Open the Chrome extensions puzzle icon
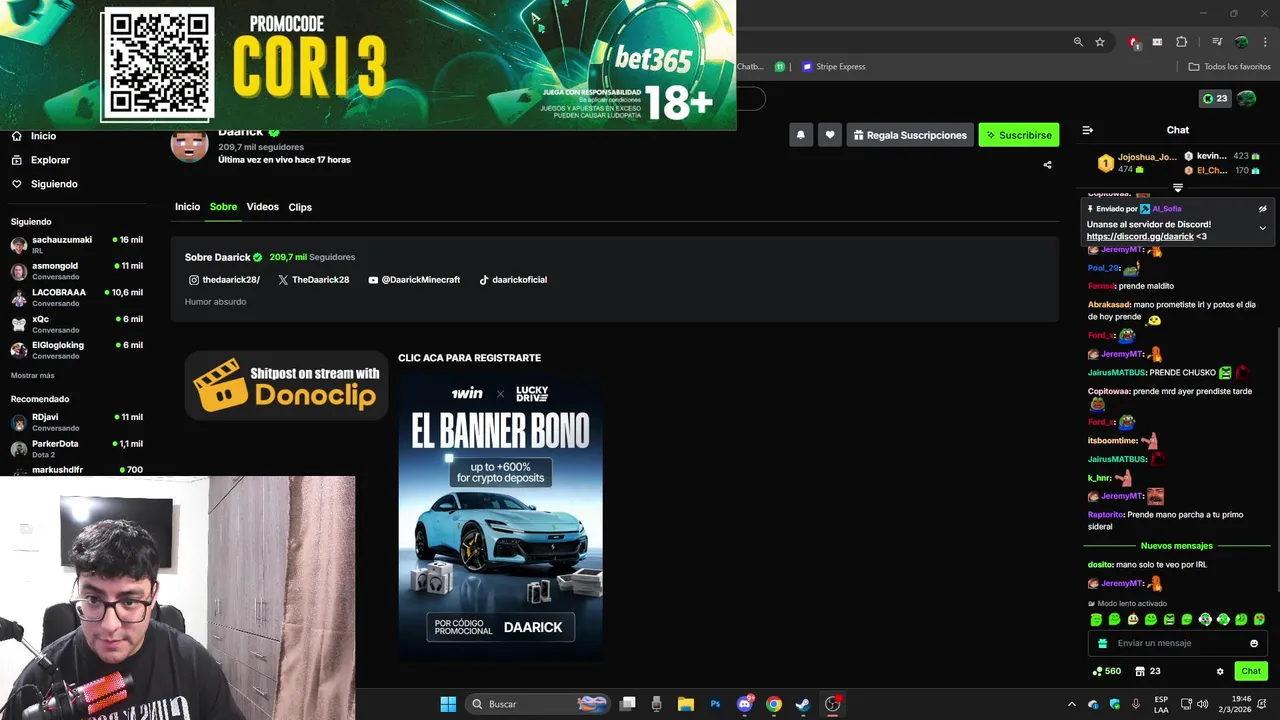Screen dimensions: 1280x720 click(1182, 42)
